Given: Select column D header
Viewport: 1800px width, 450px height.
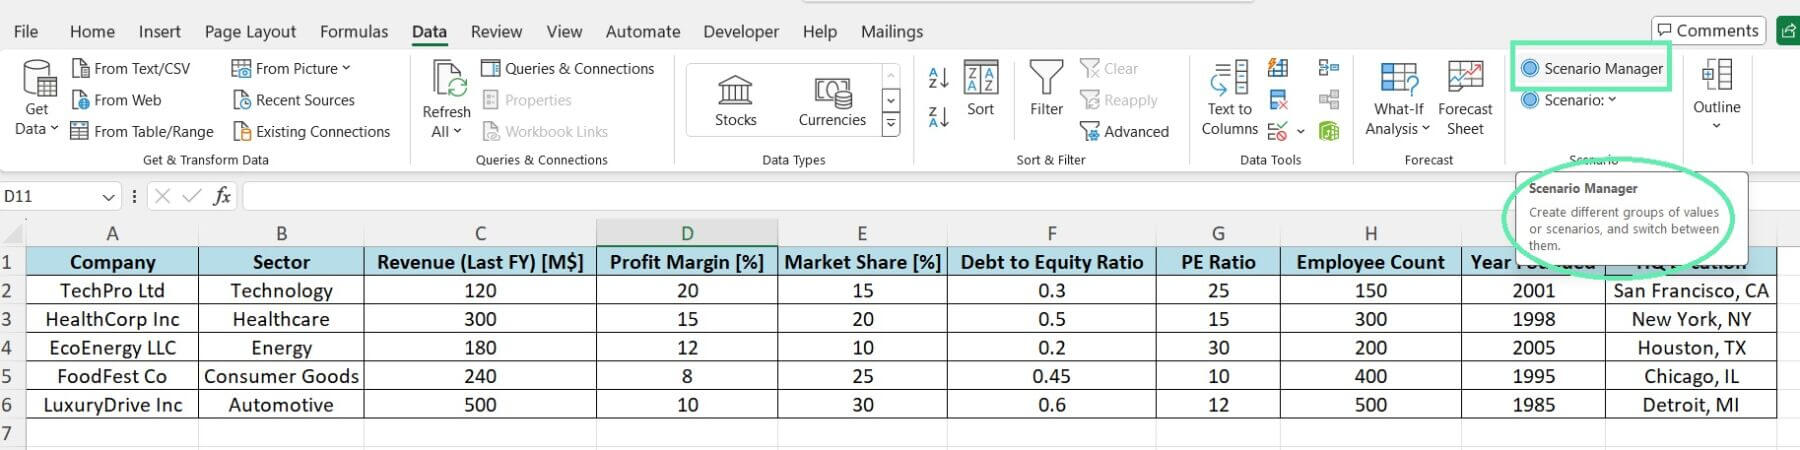Looking at the screenshot, I should pyautogui.click(x=687, y=233).
